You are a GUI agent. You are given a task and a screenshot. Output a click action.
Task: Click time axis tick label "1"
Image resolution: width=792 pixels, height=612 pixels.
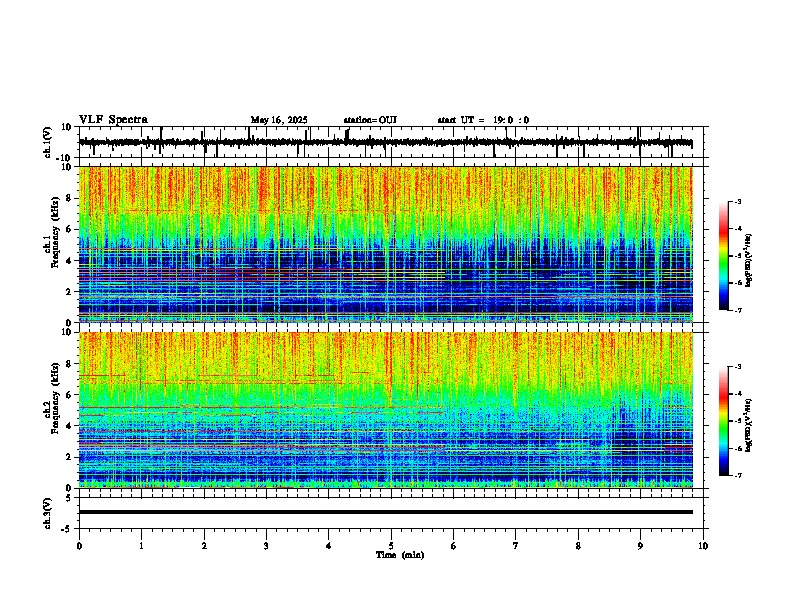tap(141, 546)
